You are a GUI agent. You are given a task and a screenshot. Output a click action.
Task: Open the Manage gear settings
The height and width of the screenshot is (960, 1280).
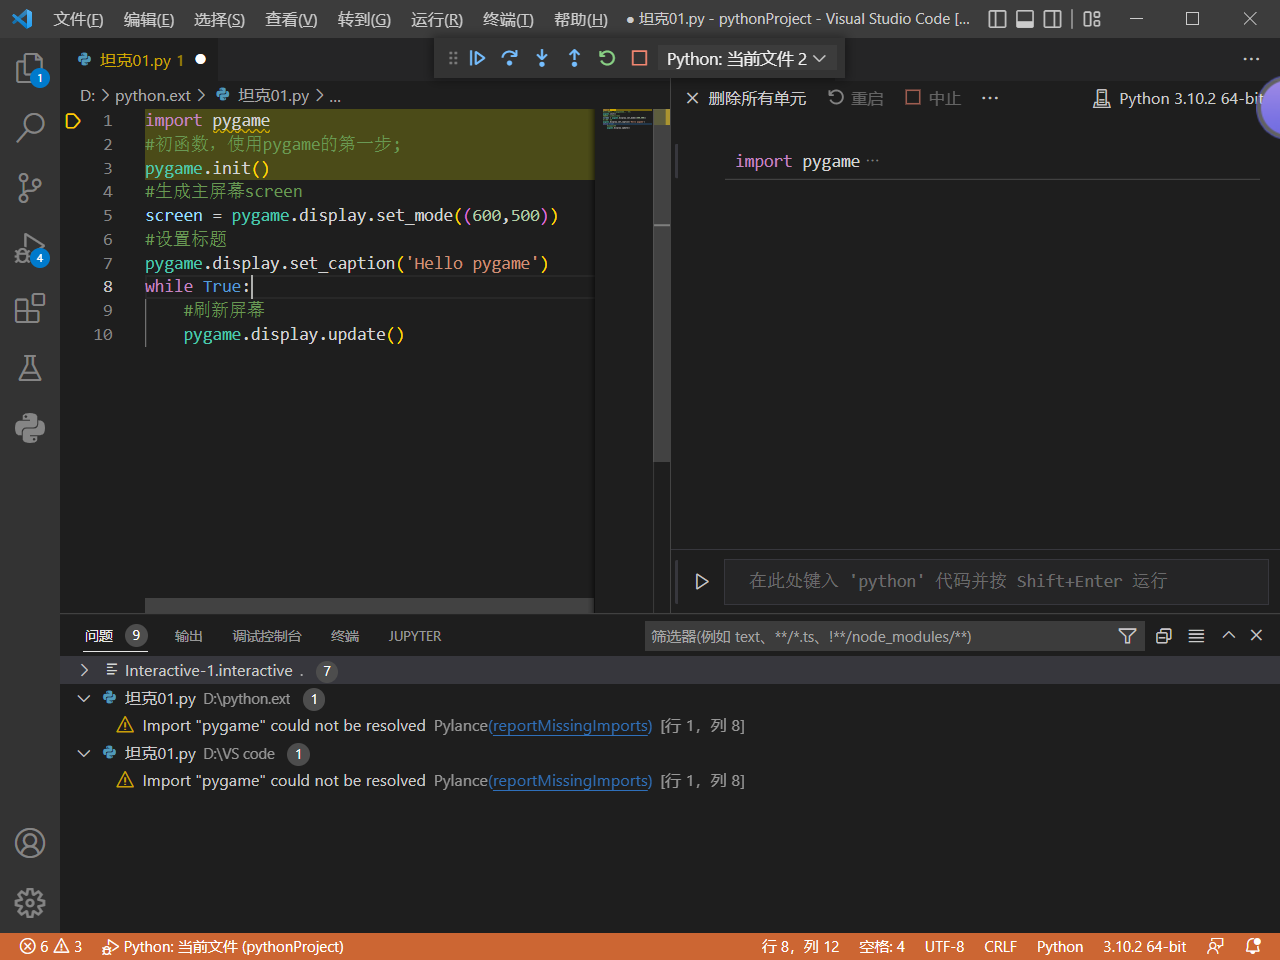pyautogui.click(x=30, y=903)
